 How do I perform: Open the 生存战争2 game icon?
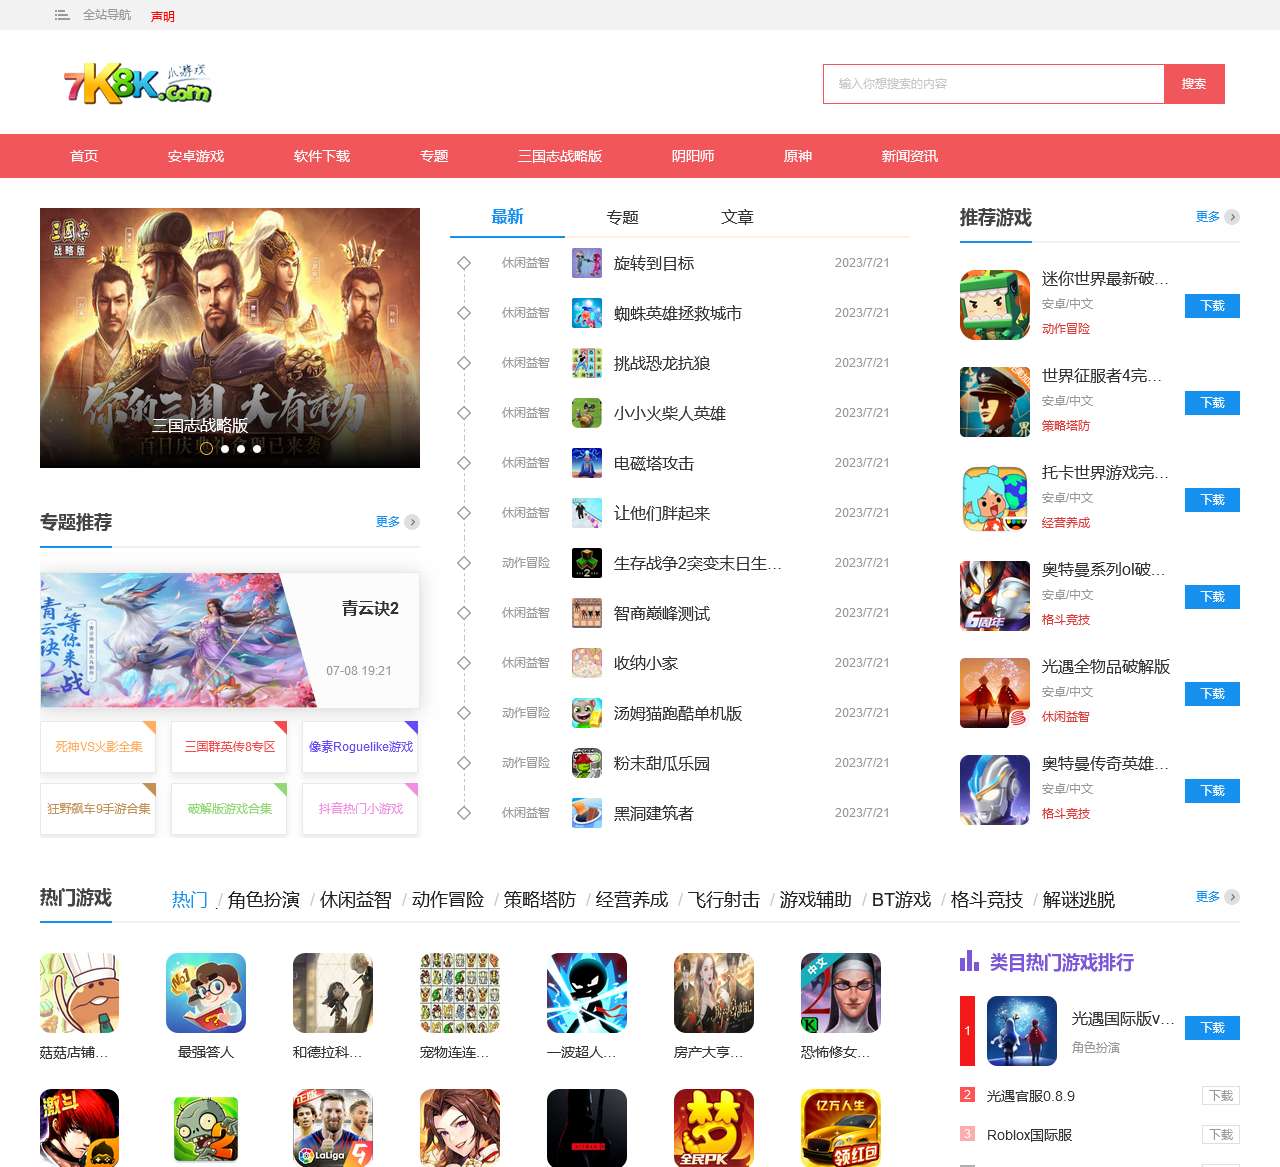[x=587, y=563]
